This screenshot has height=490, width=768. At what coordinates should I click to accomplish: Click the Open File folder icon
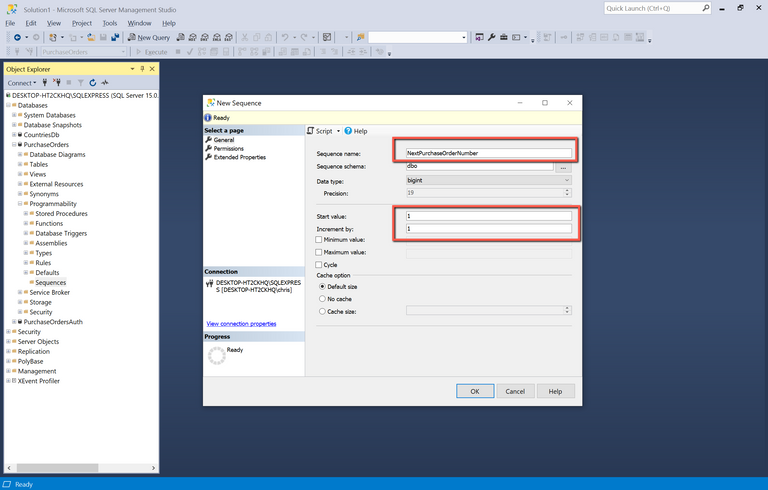91,37
